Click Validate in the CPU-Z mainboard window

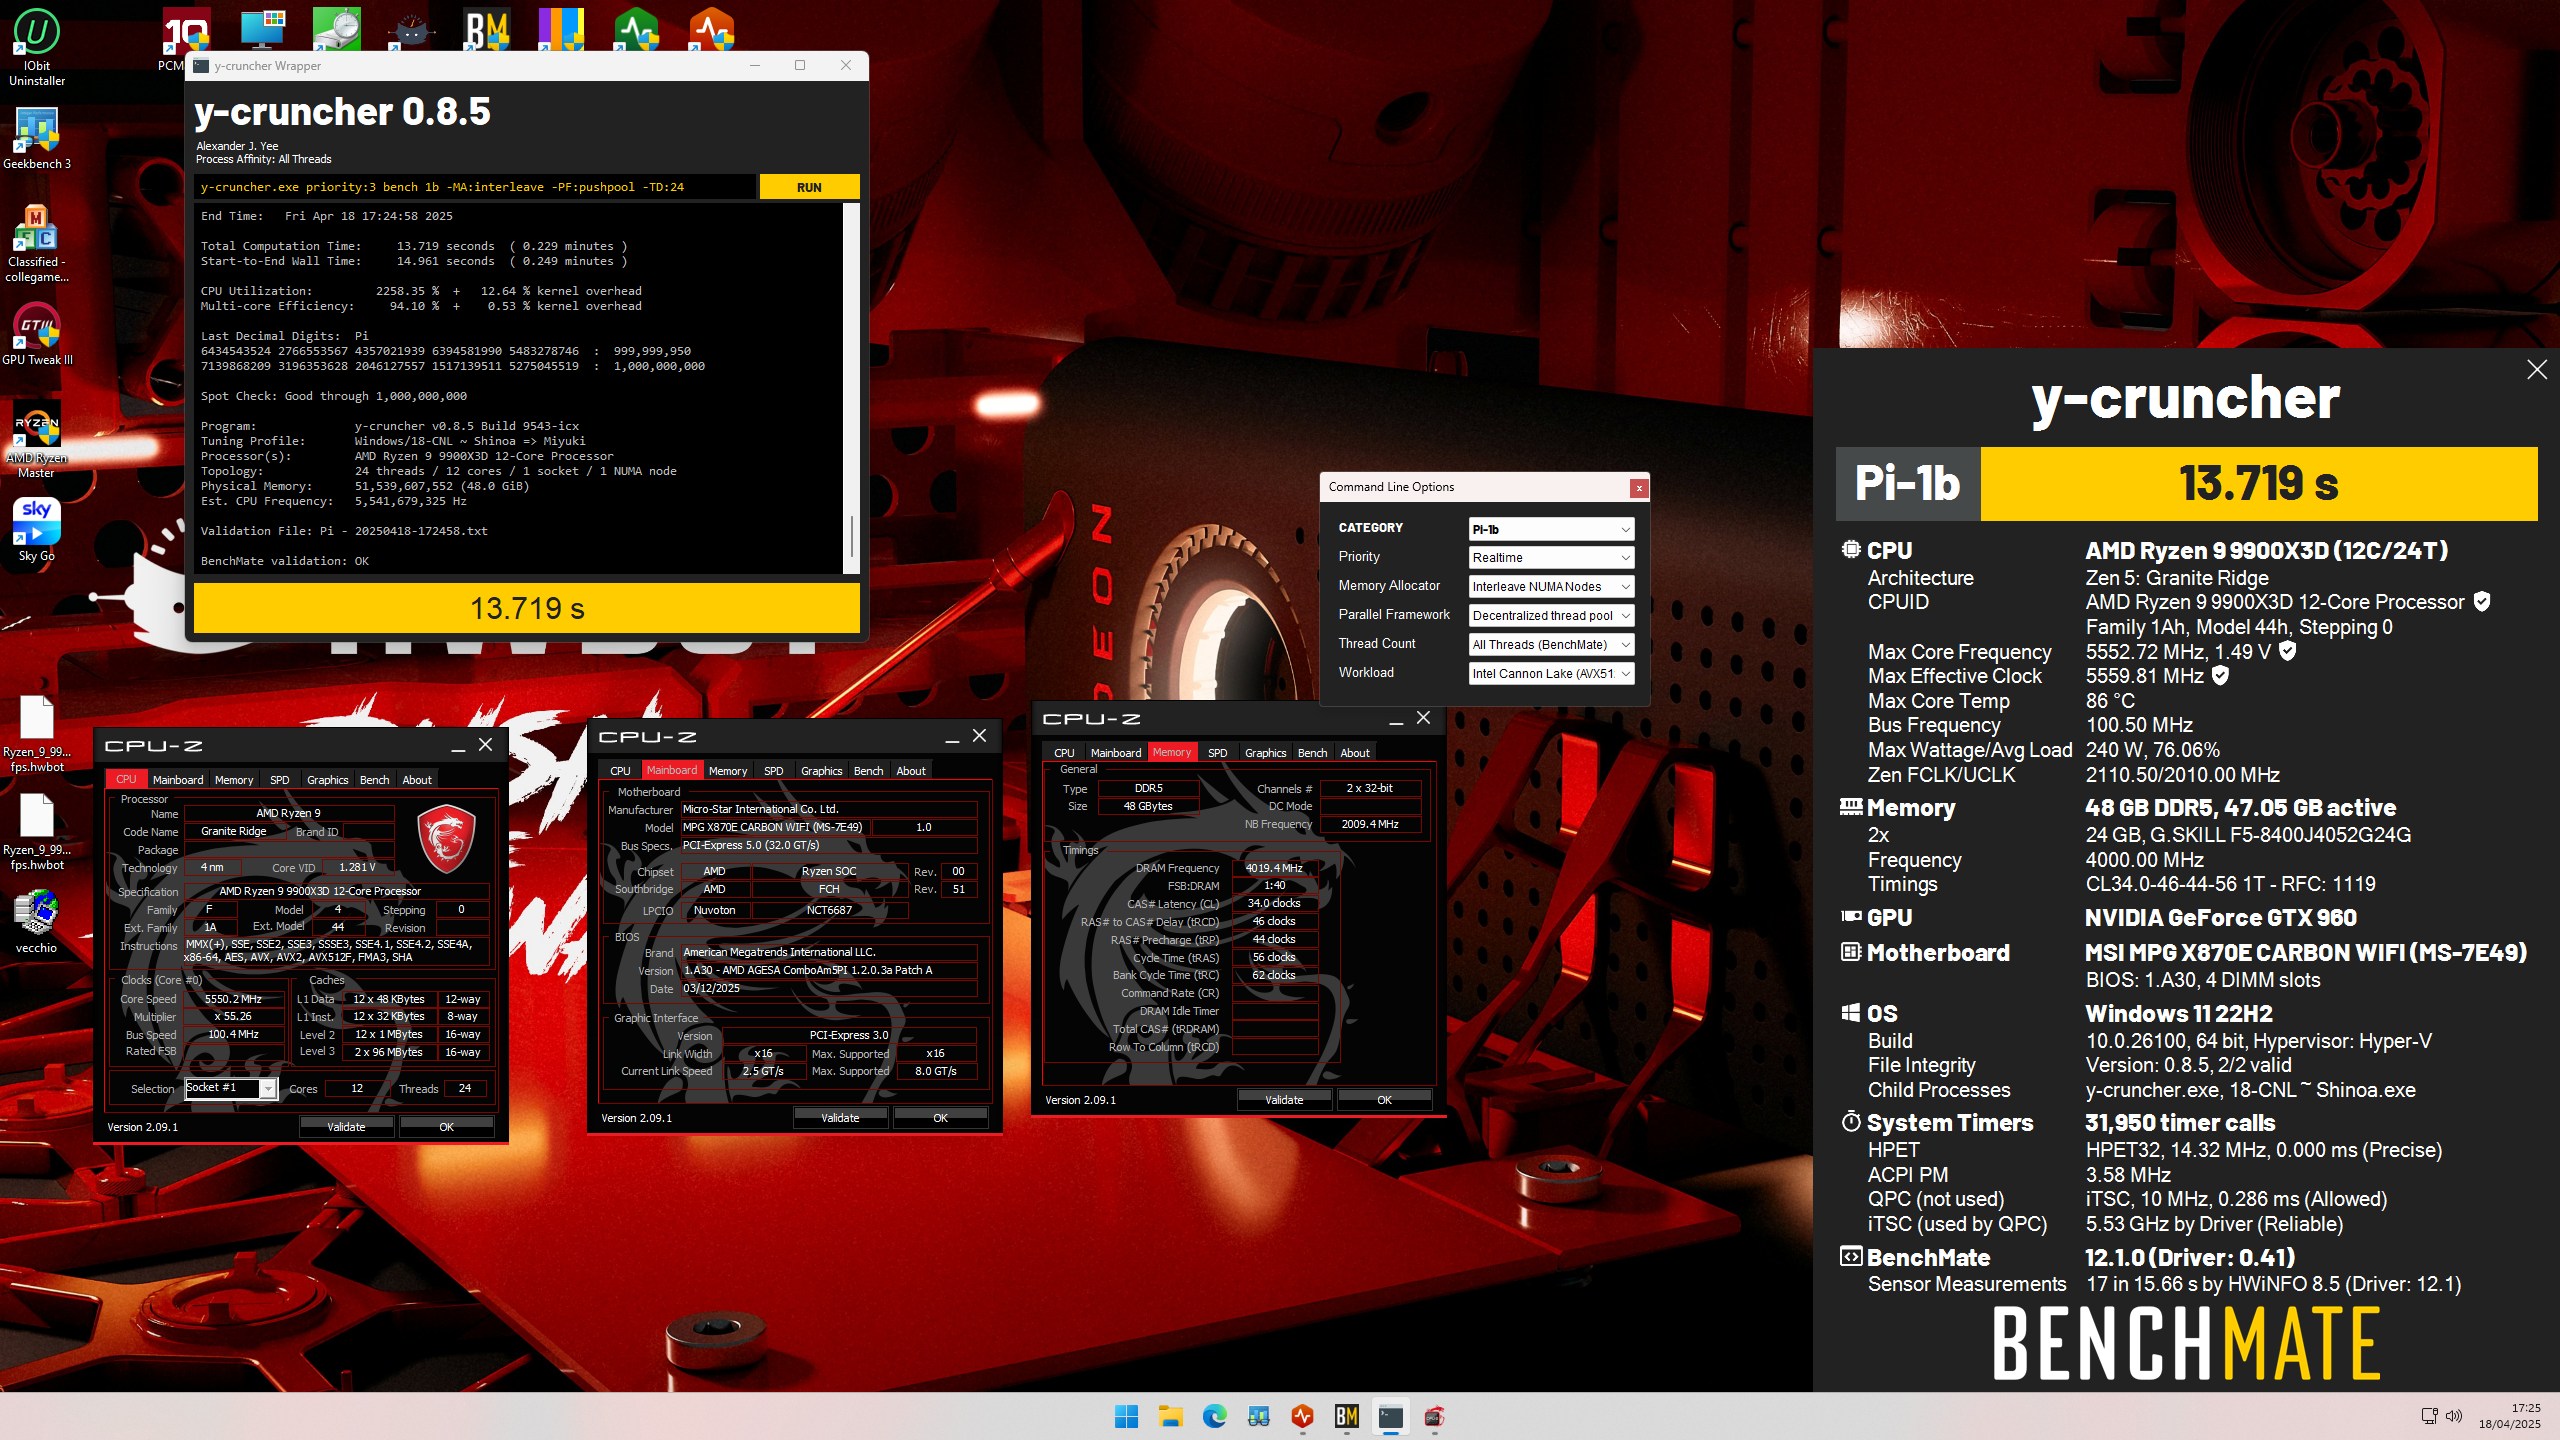coord(840,1118)
